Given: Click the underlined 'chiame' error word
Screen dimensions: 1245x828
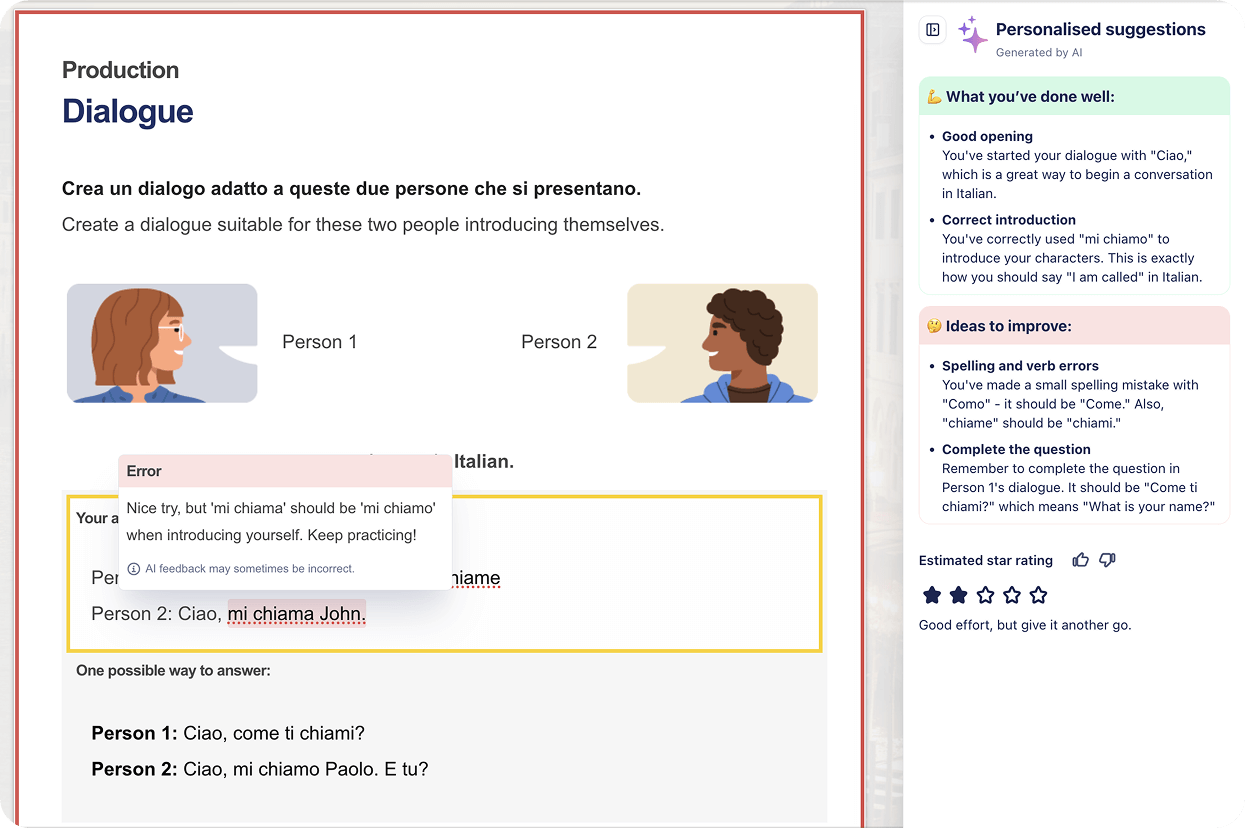Looking at the screenshot, I should [476, 579].
